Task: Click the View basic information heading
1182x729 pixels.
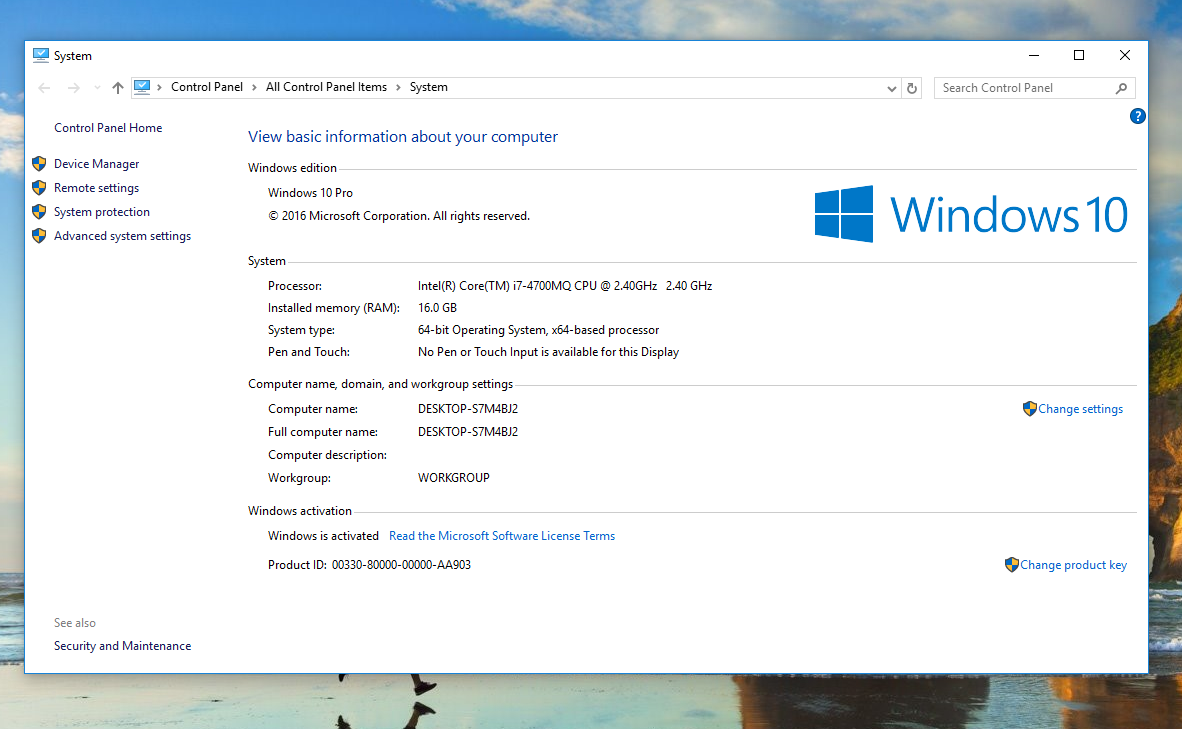Action: click(x=403, y=136)
